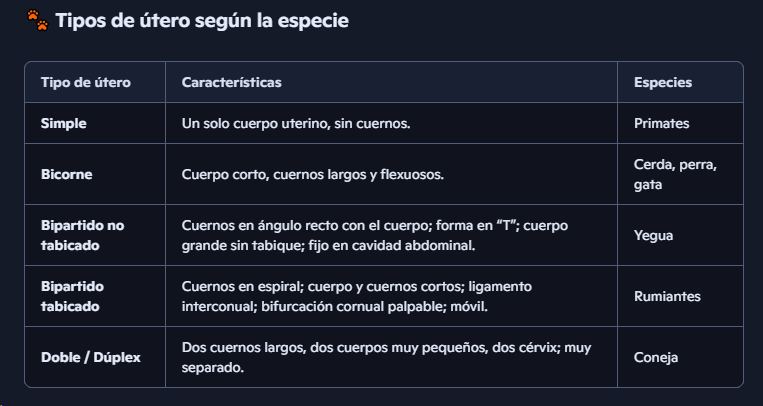763x406 pixels.
Task: Click the "Un solo cuerpo uterino" description
Action: coord(296,123)
